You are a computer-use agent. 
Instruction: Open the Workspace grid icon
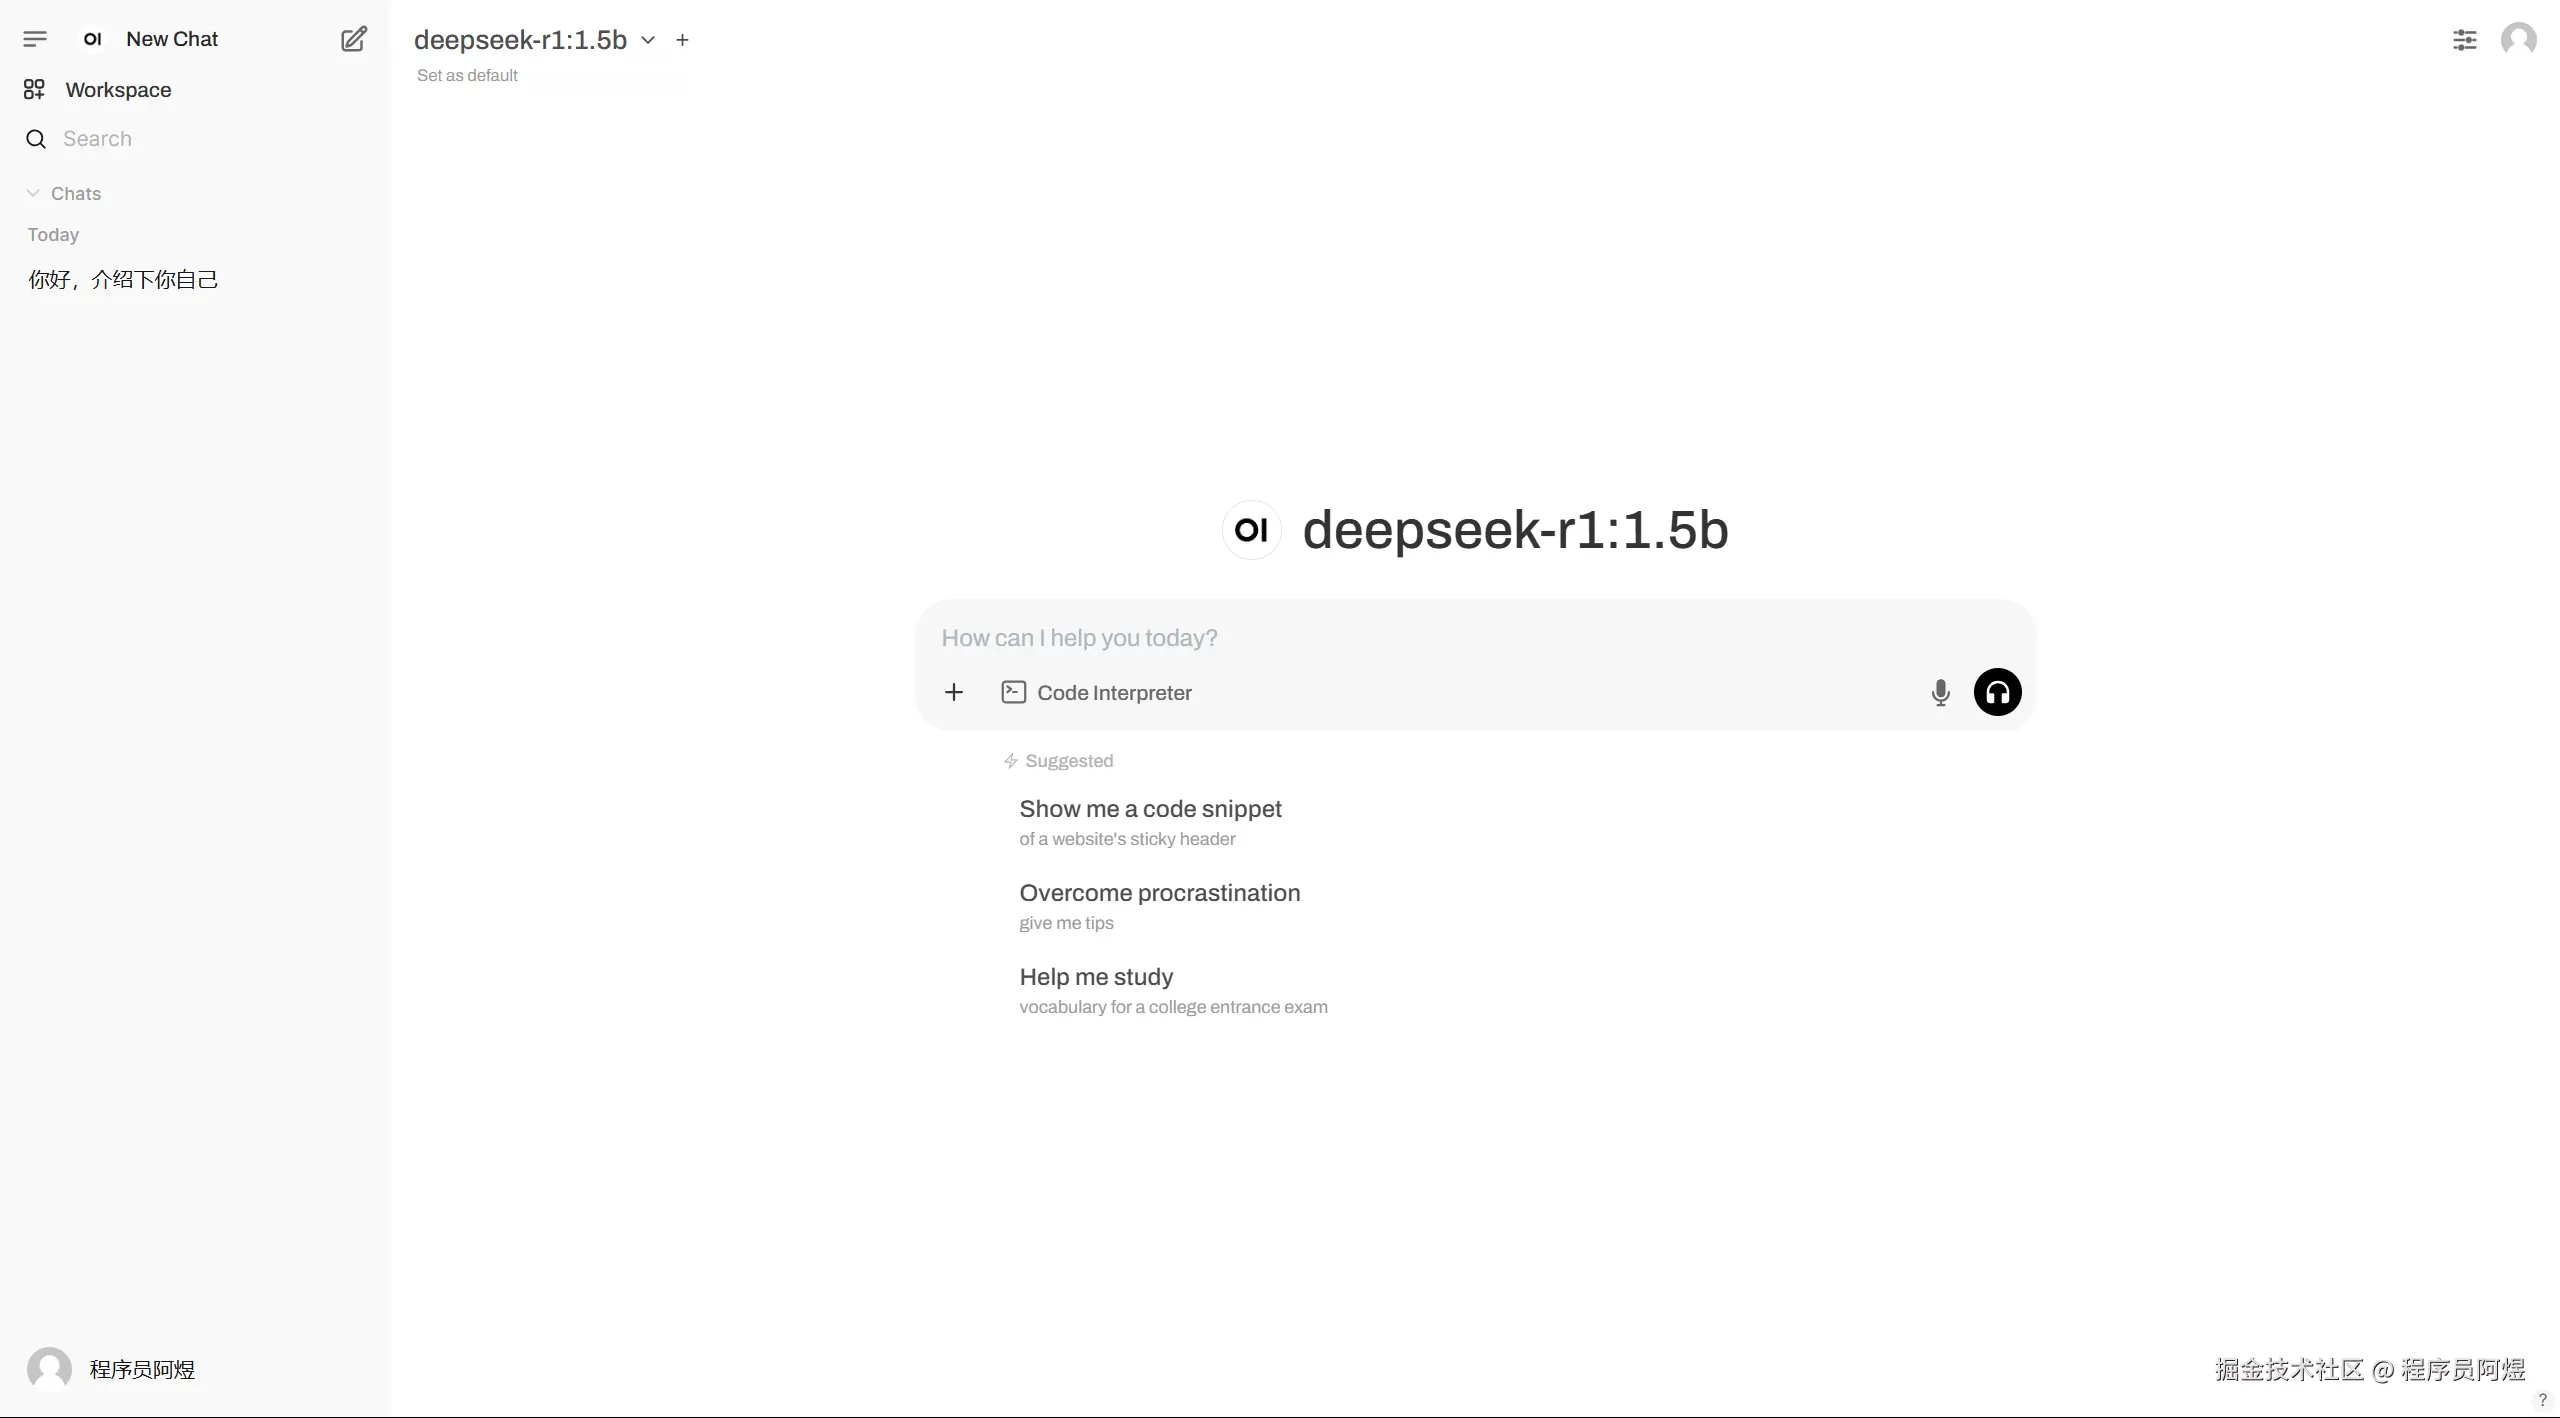point(34,90)
